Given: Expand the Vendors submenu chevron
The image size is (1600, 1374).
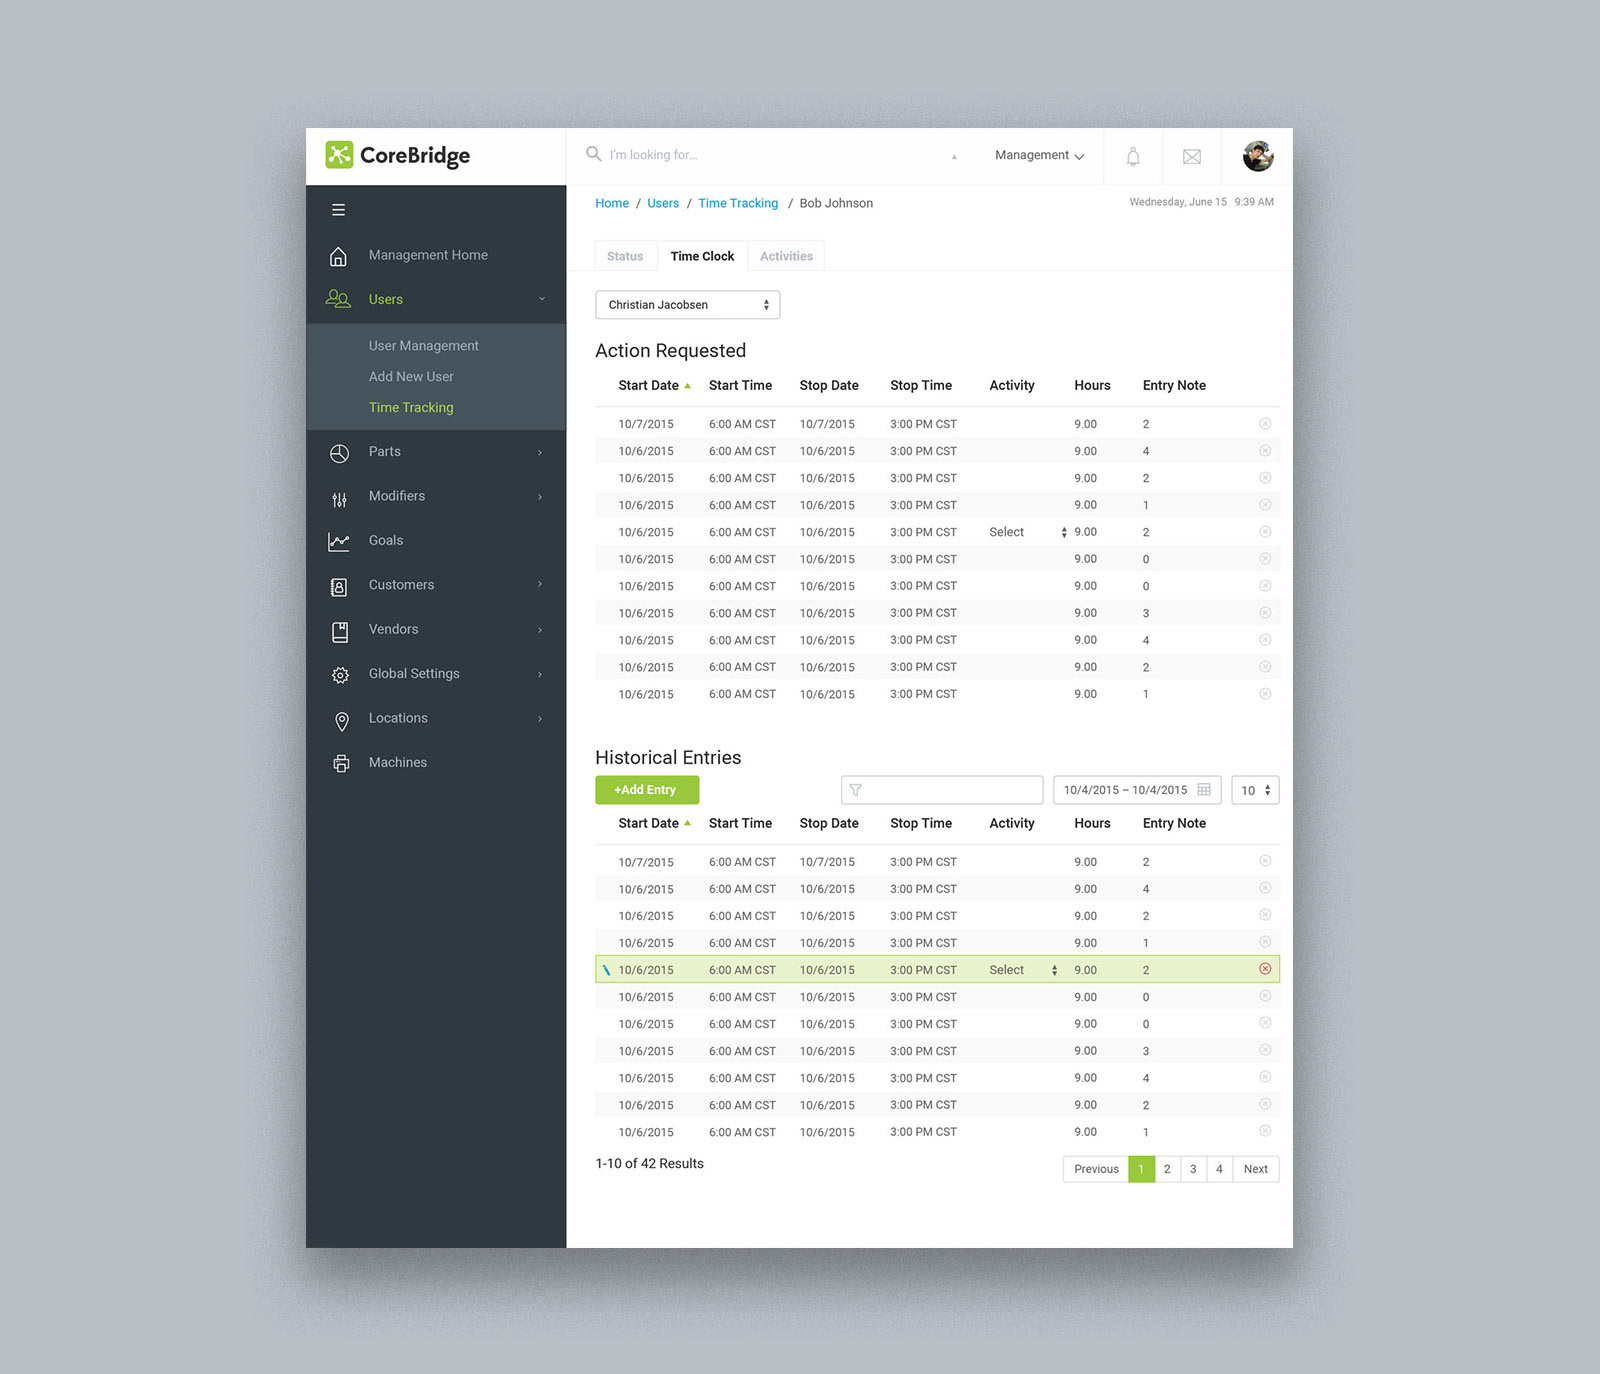Looking at the screenshot, I should pos(540,630).
